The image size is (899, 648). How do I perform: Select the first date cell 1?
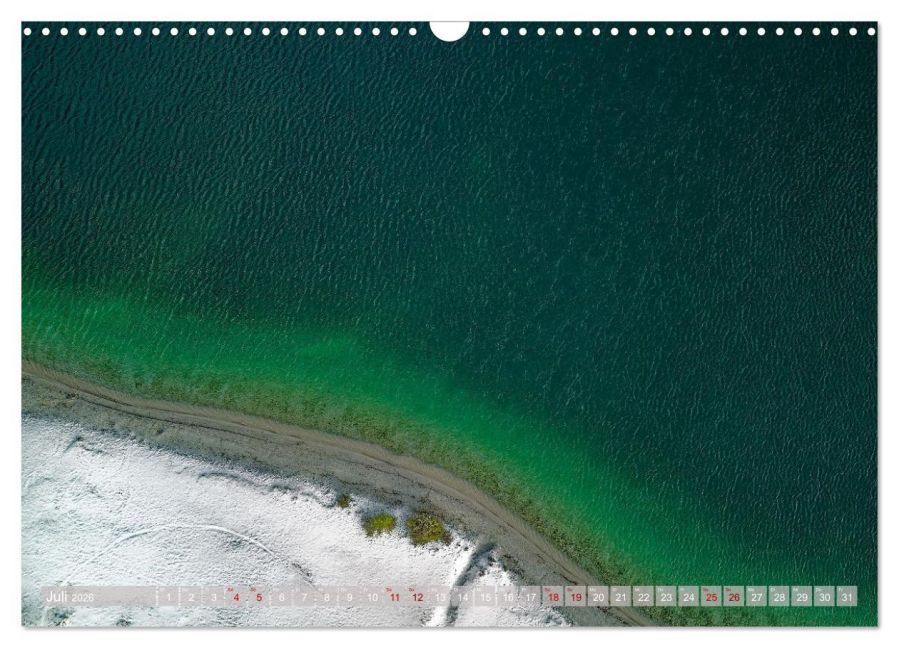(168, 596)
